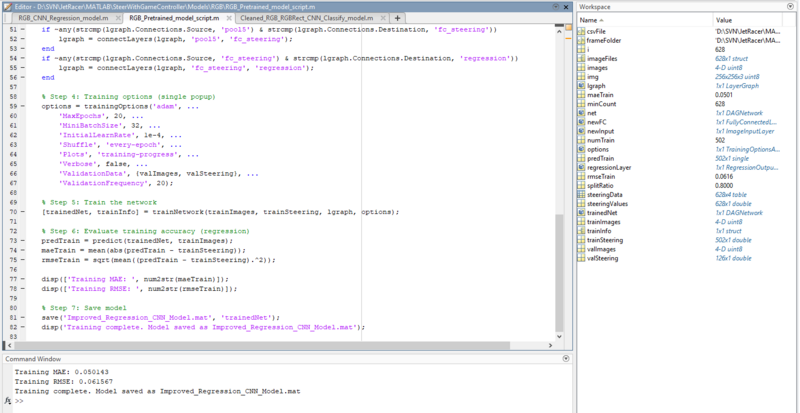Open the Command Window actions dropdown

[565, 358]
